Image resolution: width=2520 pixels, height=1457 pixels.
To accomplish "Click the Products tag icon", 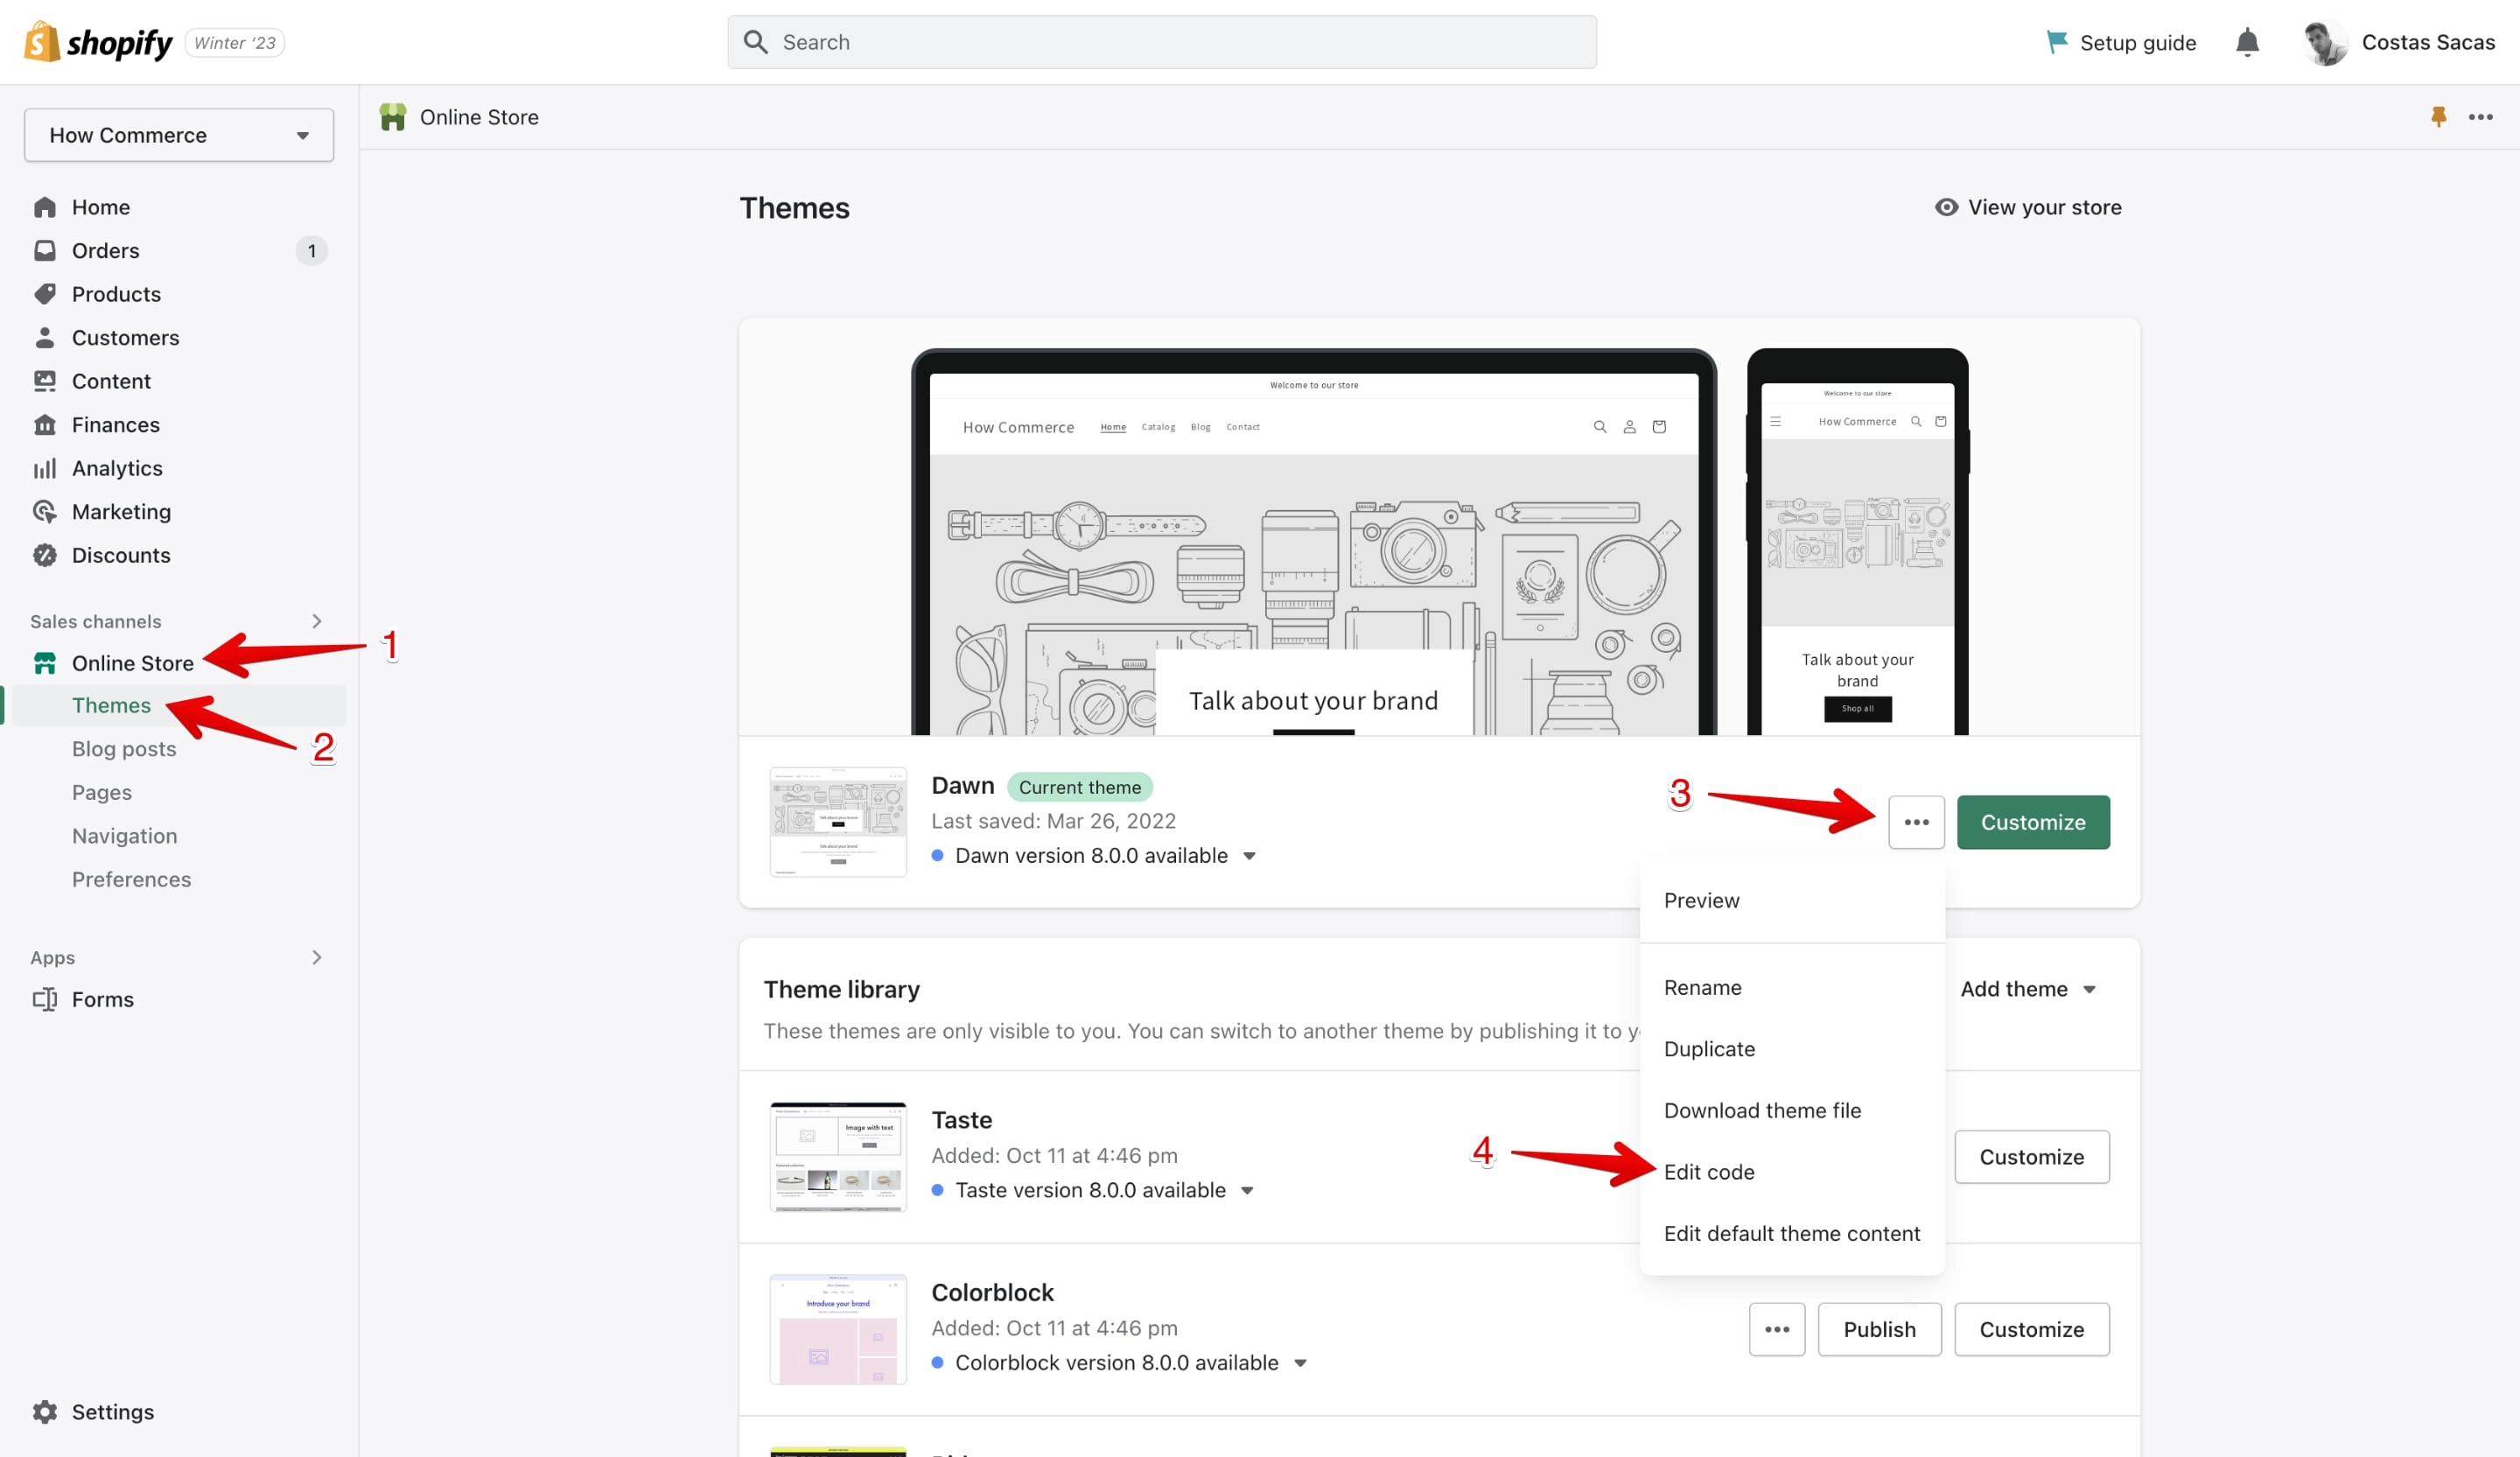I will pos(45,294).
